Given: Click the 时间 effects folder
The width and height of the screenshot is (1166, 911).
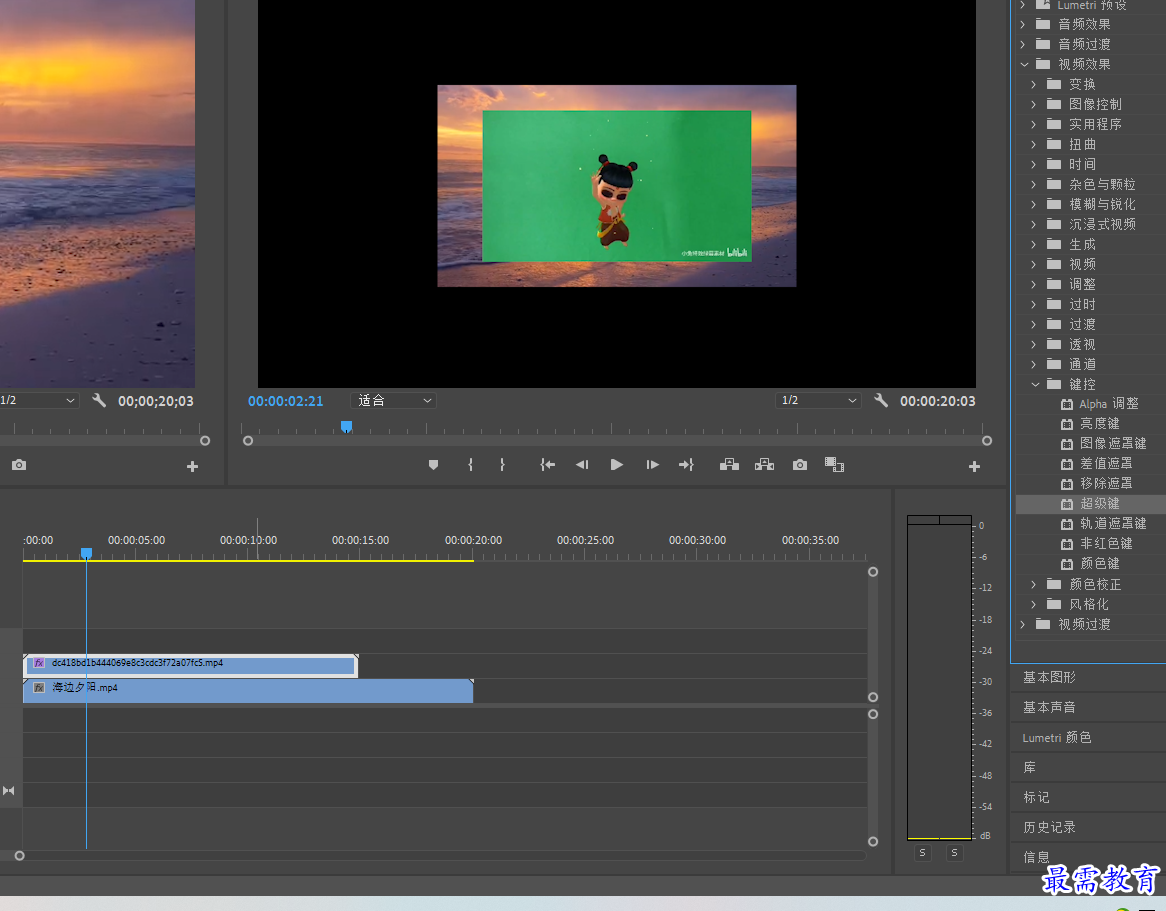Looking at the screenshot, I should [x=1082, y=164].
